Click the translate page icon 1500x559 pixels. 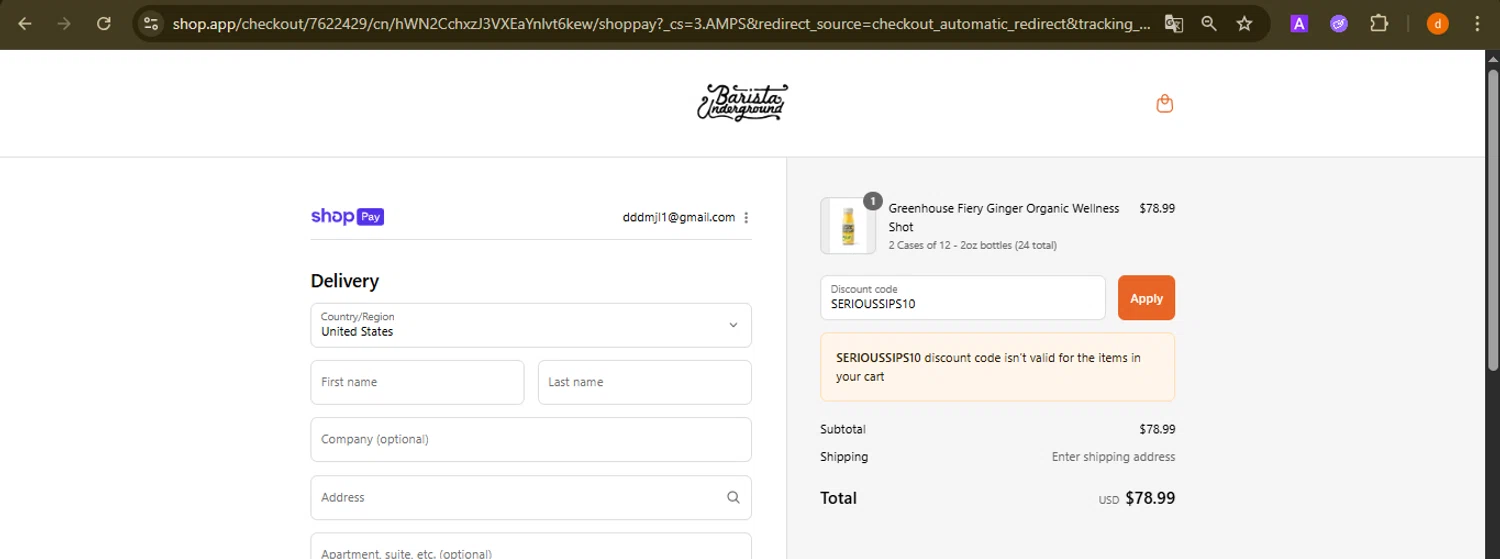pyautogui.click(x=1174, y=23)
